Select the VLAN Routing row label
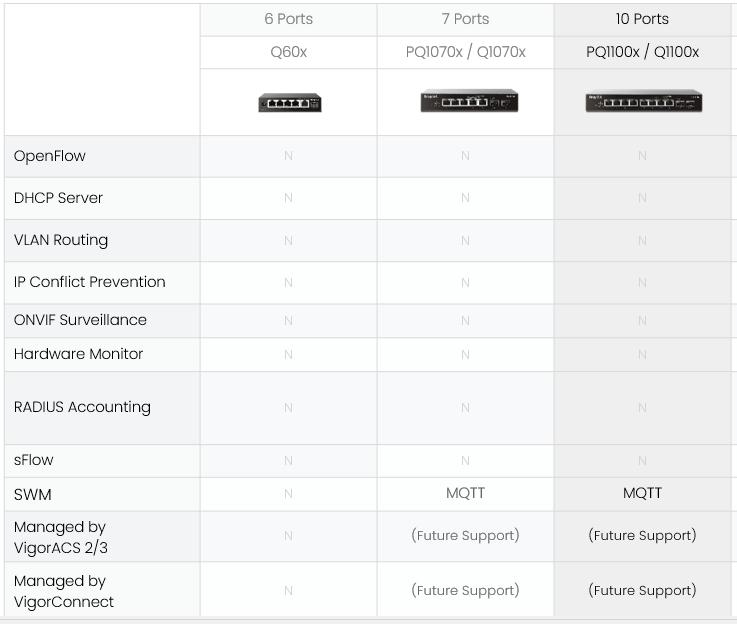Viewport: 737px width, 624px height. click(x=61, y=240)
